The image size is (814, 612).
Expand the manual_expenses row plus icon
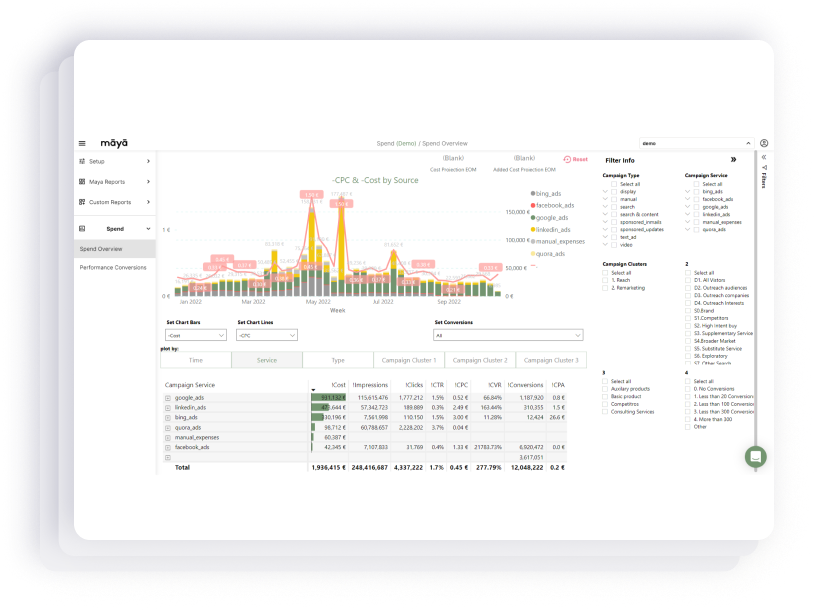click(x=168, y=438)
